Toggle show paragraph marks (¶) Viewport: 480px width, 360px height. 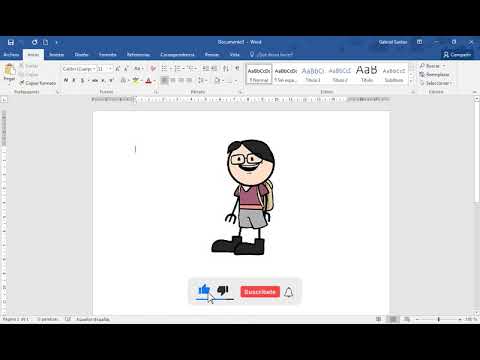tap(237, 69)
